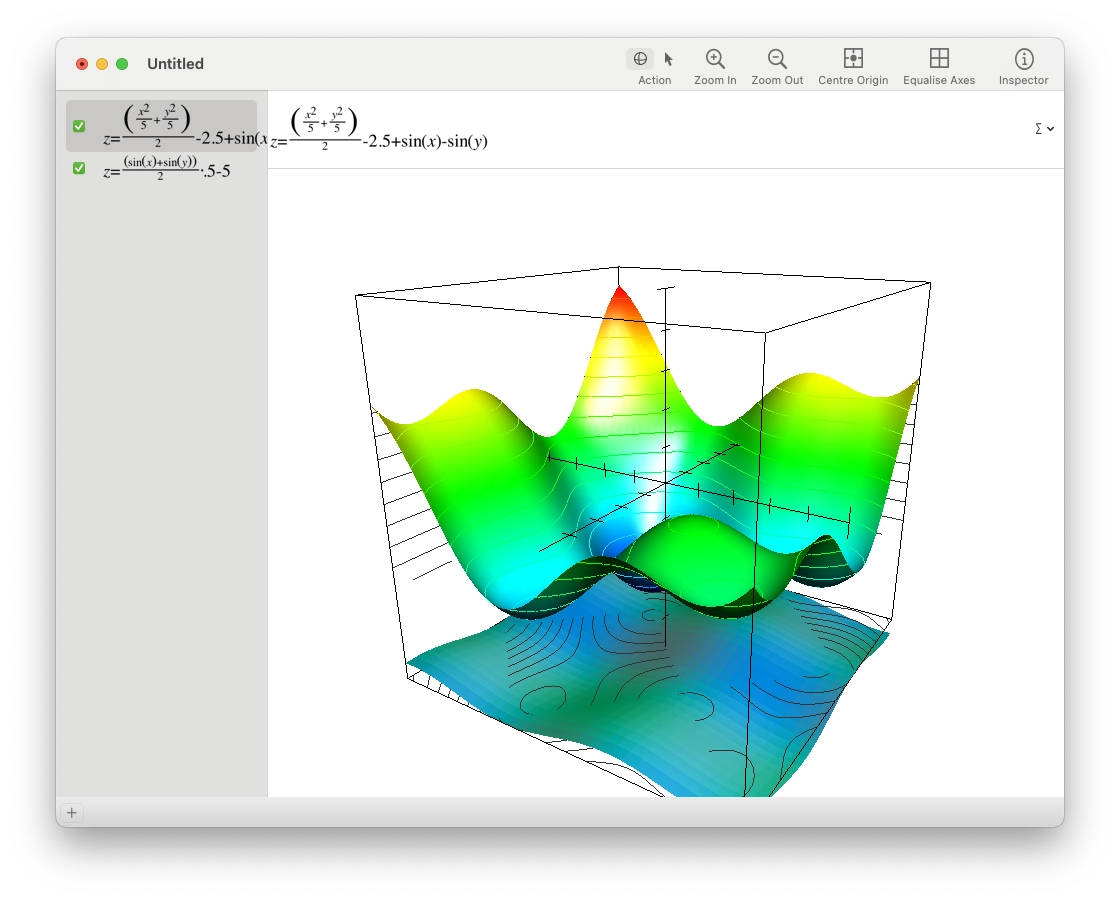Viewport: 1120px width, 901px height.
Task: Maximize the window with green button
Action: click(x=122, y=64)
